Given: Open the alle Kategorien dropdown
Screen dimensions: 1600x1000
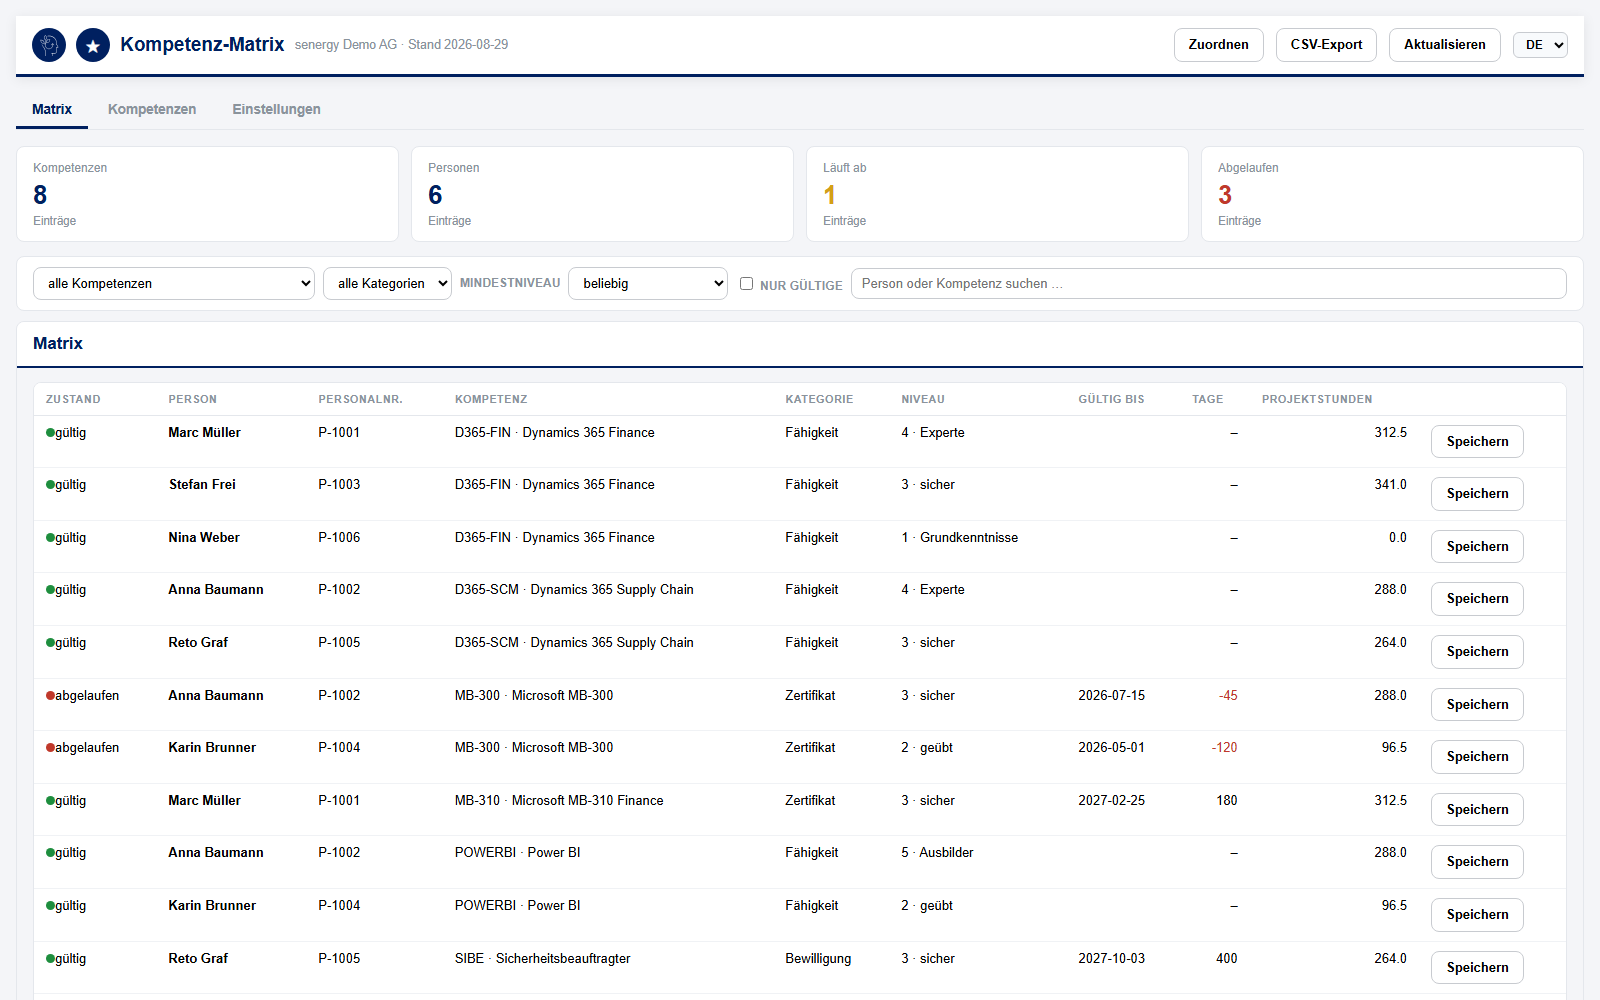Looking at the screenshot, I should point(387,284).
